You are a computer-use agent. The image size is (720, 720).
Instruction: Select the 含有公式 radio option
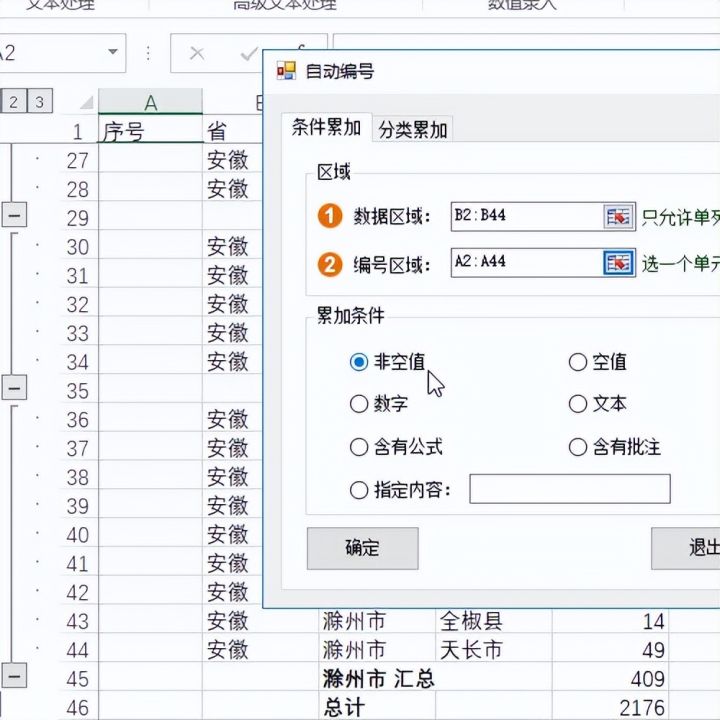[359, 447]
